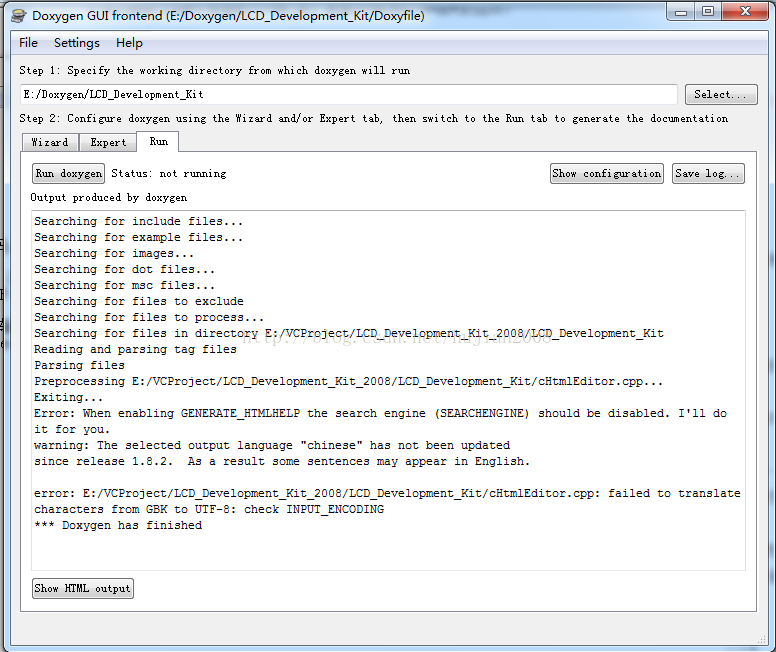Click 'Searching for msc files...' log line
Screen dimensions: 776x652
124,286
